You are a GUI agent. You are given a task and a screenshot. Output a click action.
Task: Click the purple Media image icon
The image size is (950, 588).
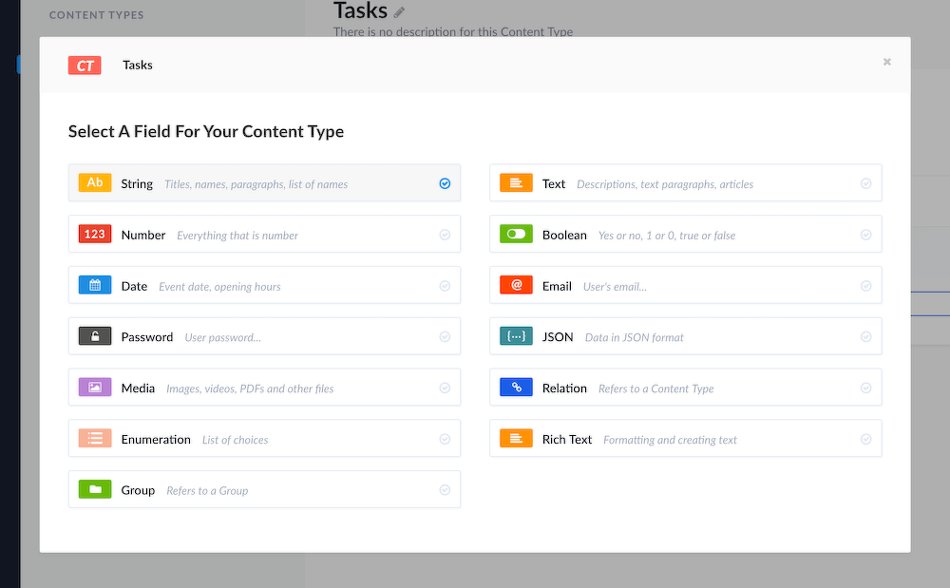click(95, 387)
